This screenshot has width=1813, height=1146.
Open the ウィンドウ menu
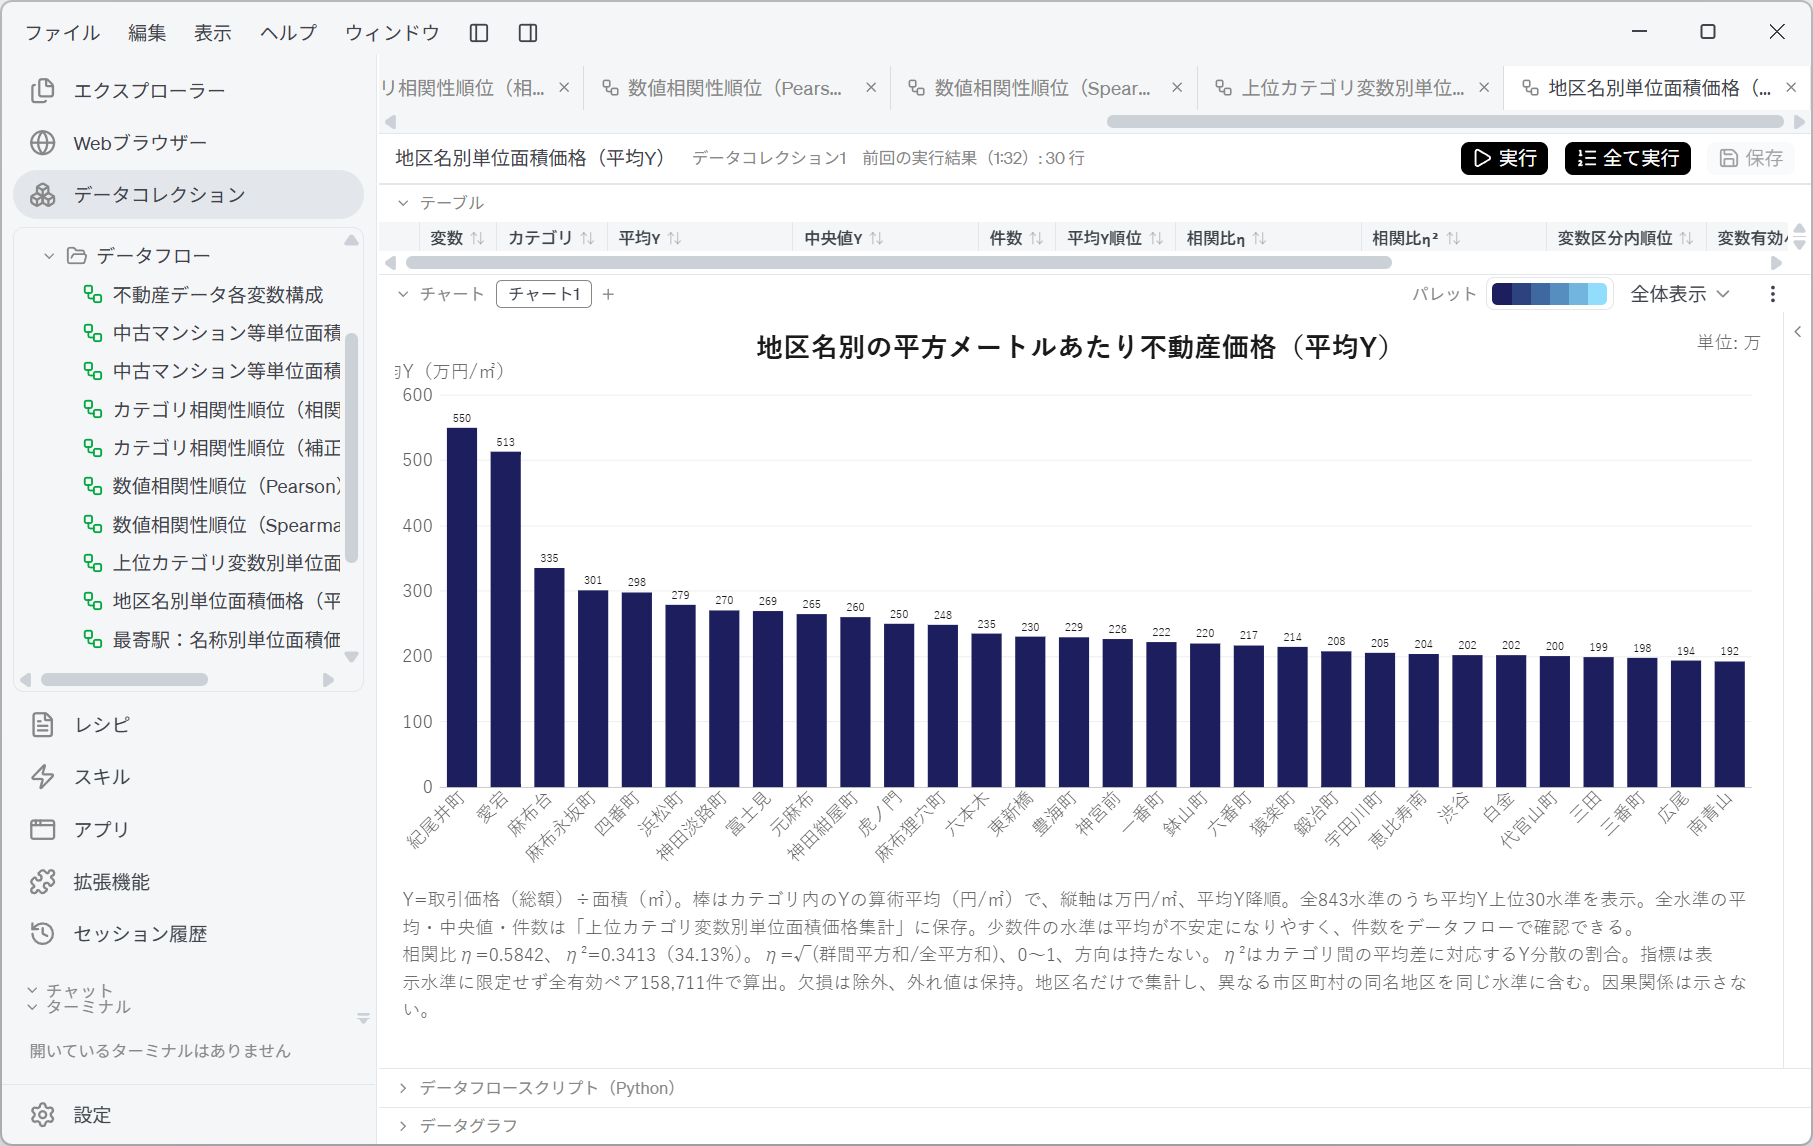point(392,33)
